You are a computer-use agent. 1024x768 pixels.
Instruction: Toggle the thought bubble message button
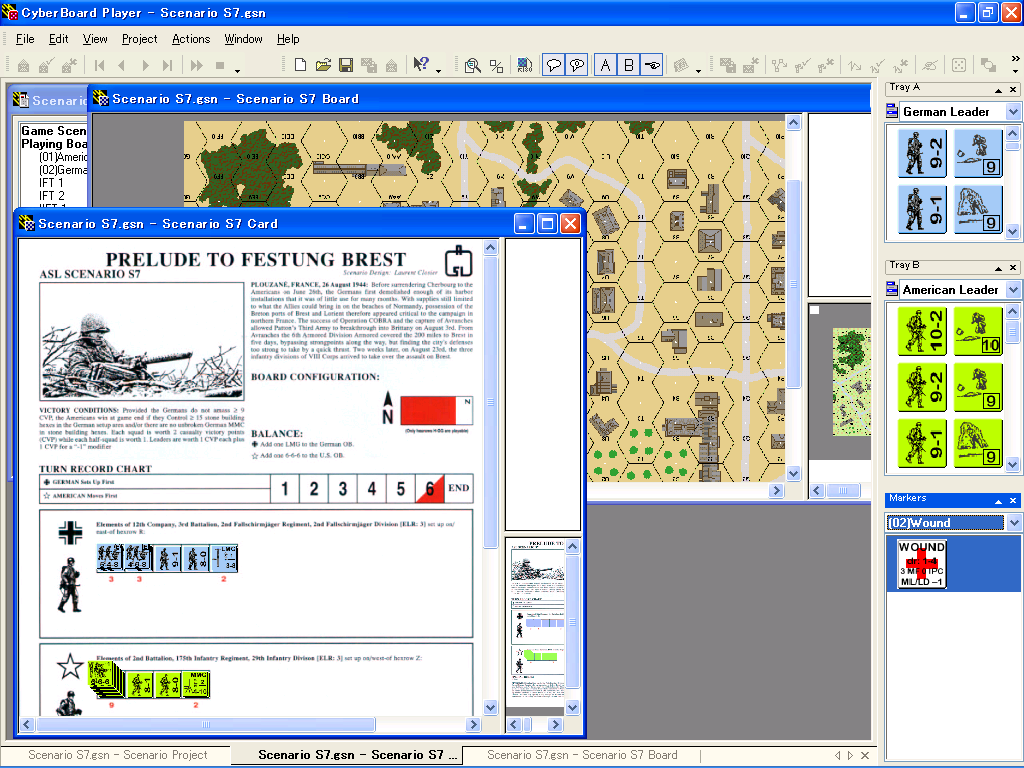pyautogui.click(x=577, y=65)
